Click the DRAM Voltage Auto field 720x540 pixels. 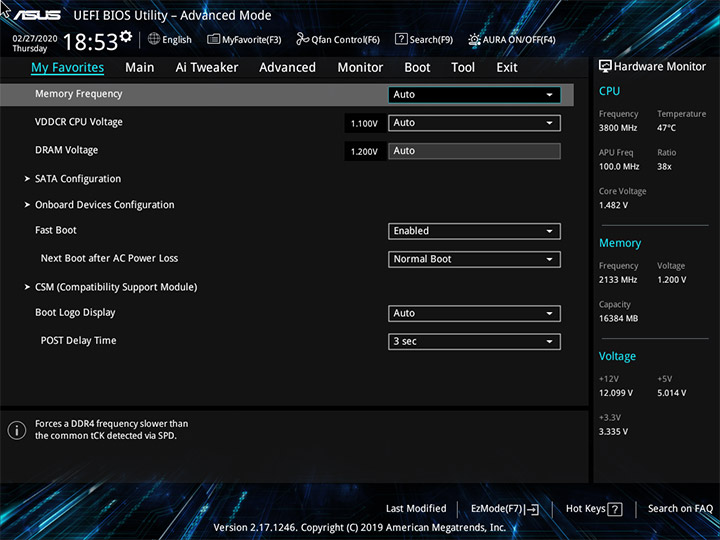tap(474, 151)
